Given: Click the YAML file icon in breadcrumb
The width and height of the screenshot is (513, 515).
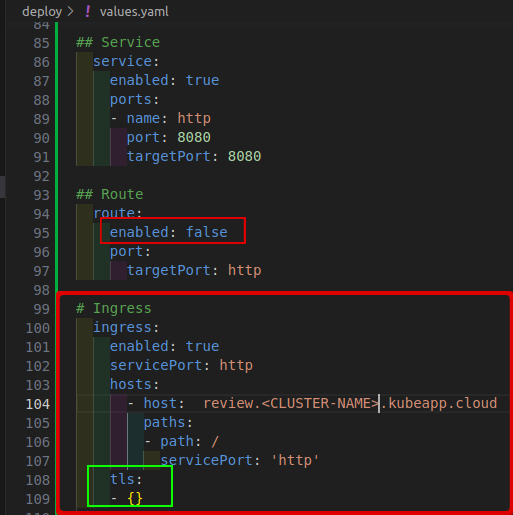Looking at the screenshot, I should point(88,12).
